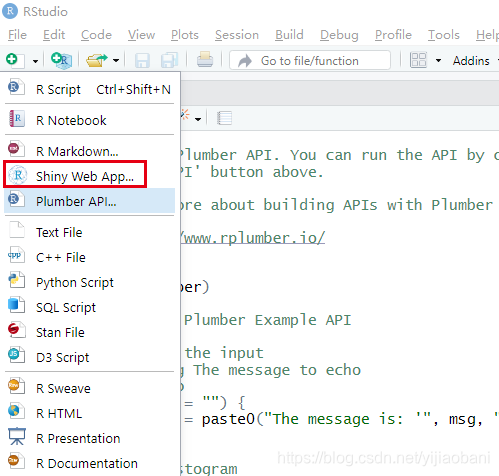Viewport: 499px width, 476px height.
Task: Open the Profile menu
Action: click(393, 35)
